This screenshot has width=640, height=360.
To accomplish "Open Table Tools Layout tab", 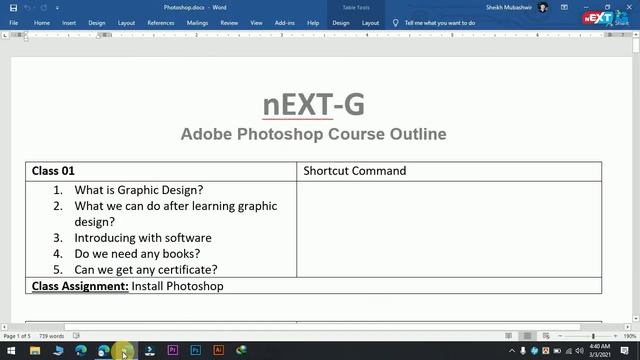I will tap(370, 23).
